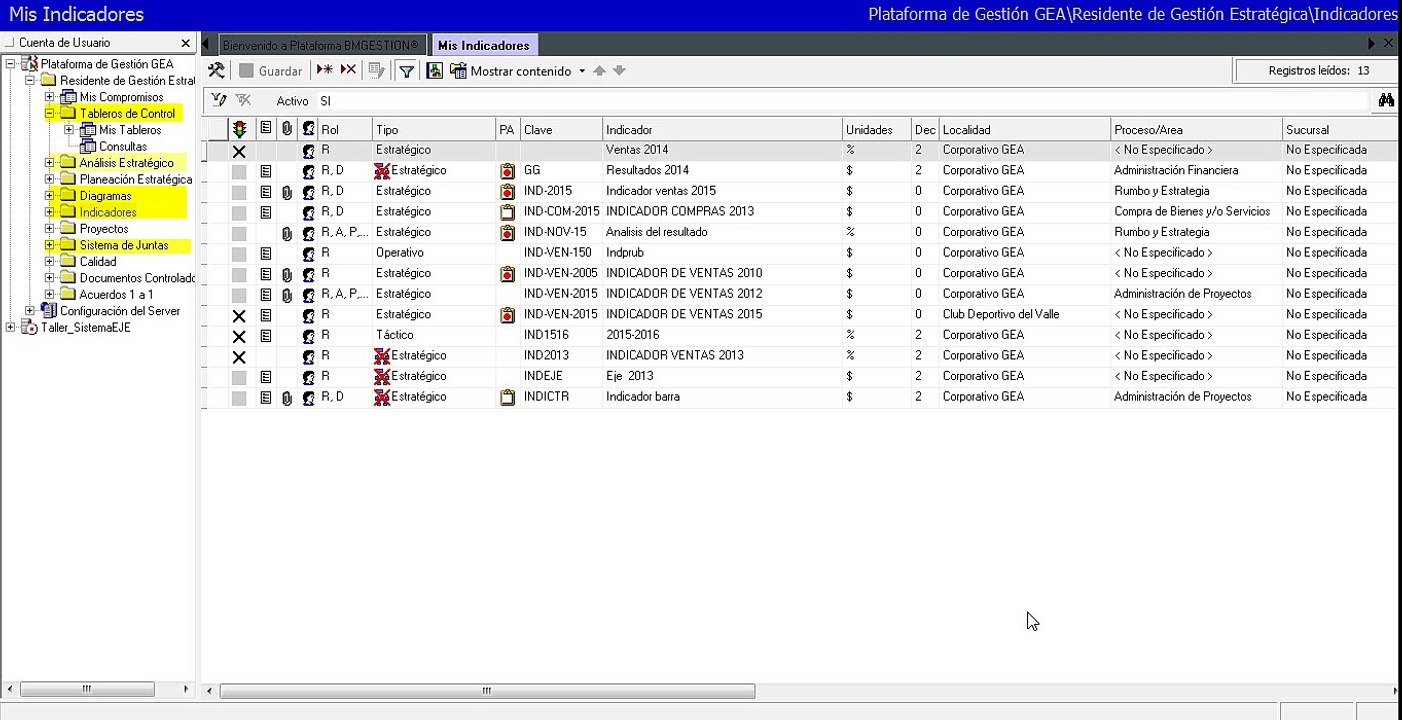Click the new record icon beside Guardar

pyautogui.click(x=325, y=70)
